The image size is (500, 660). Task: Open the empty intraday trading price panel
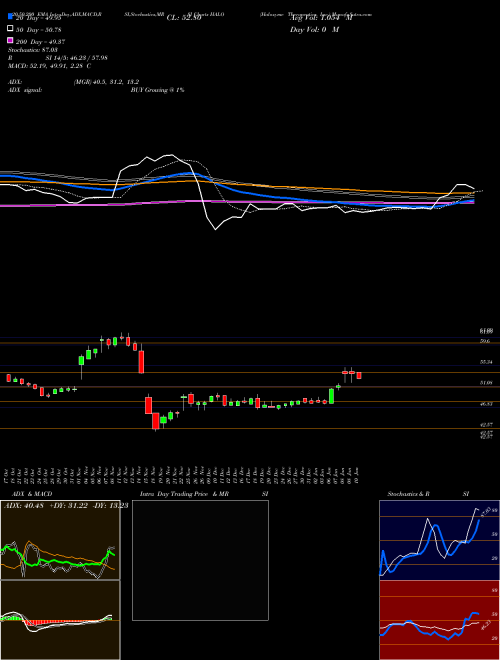(x=200, y=560)
